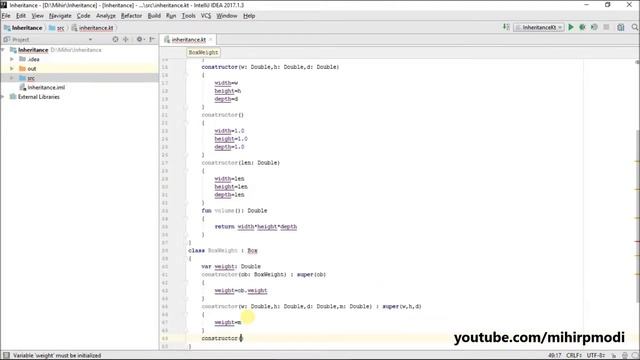Toggle tool window buttons icon in status bar
Image resolution: width=640 pixels, height=360 pixels.
point(6,356)
